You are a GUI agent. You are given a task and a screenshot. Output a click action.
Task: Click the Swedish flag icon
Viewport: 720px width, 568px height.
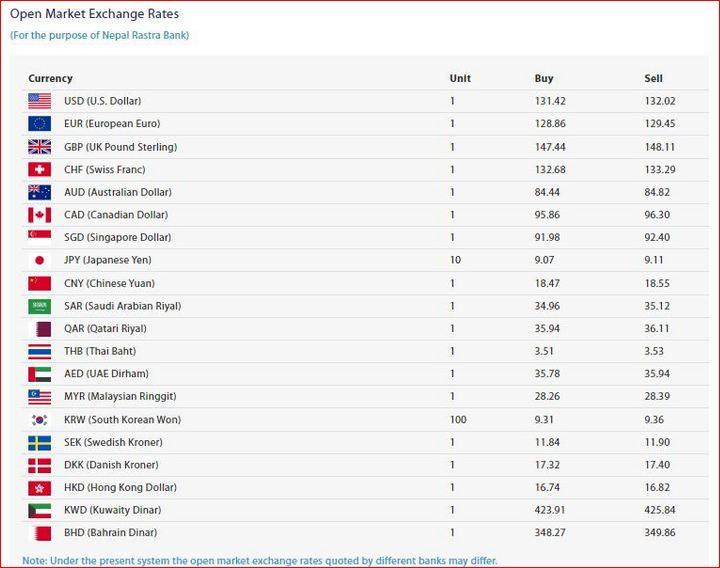(x=39, y=443)
